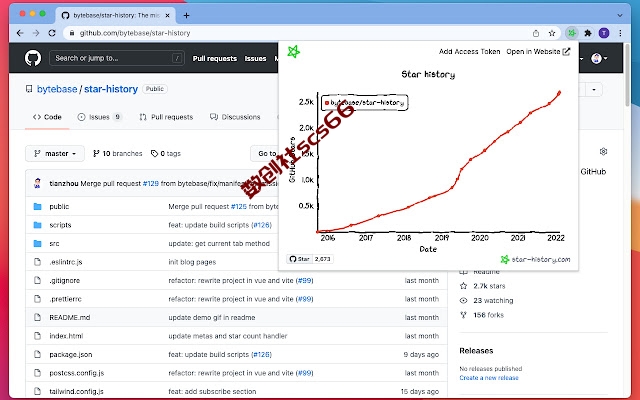This screenshot has width=640, height=400.
Task: Click the scripts folder icon
Action: pos(38,225)
